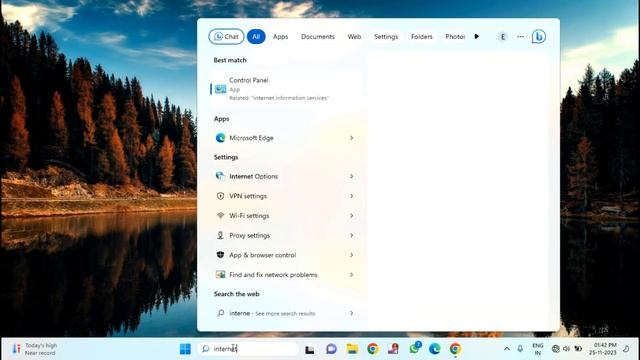Viewport: 640px width, 360px height.
Task: Select the All filter tab
Action: (x=256, y=37)
